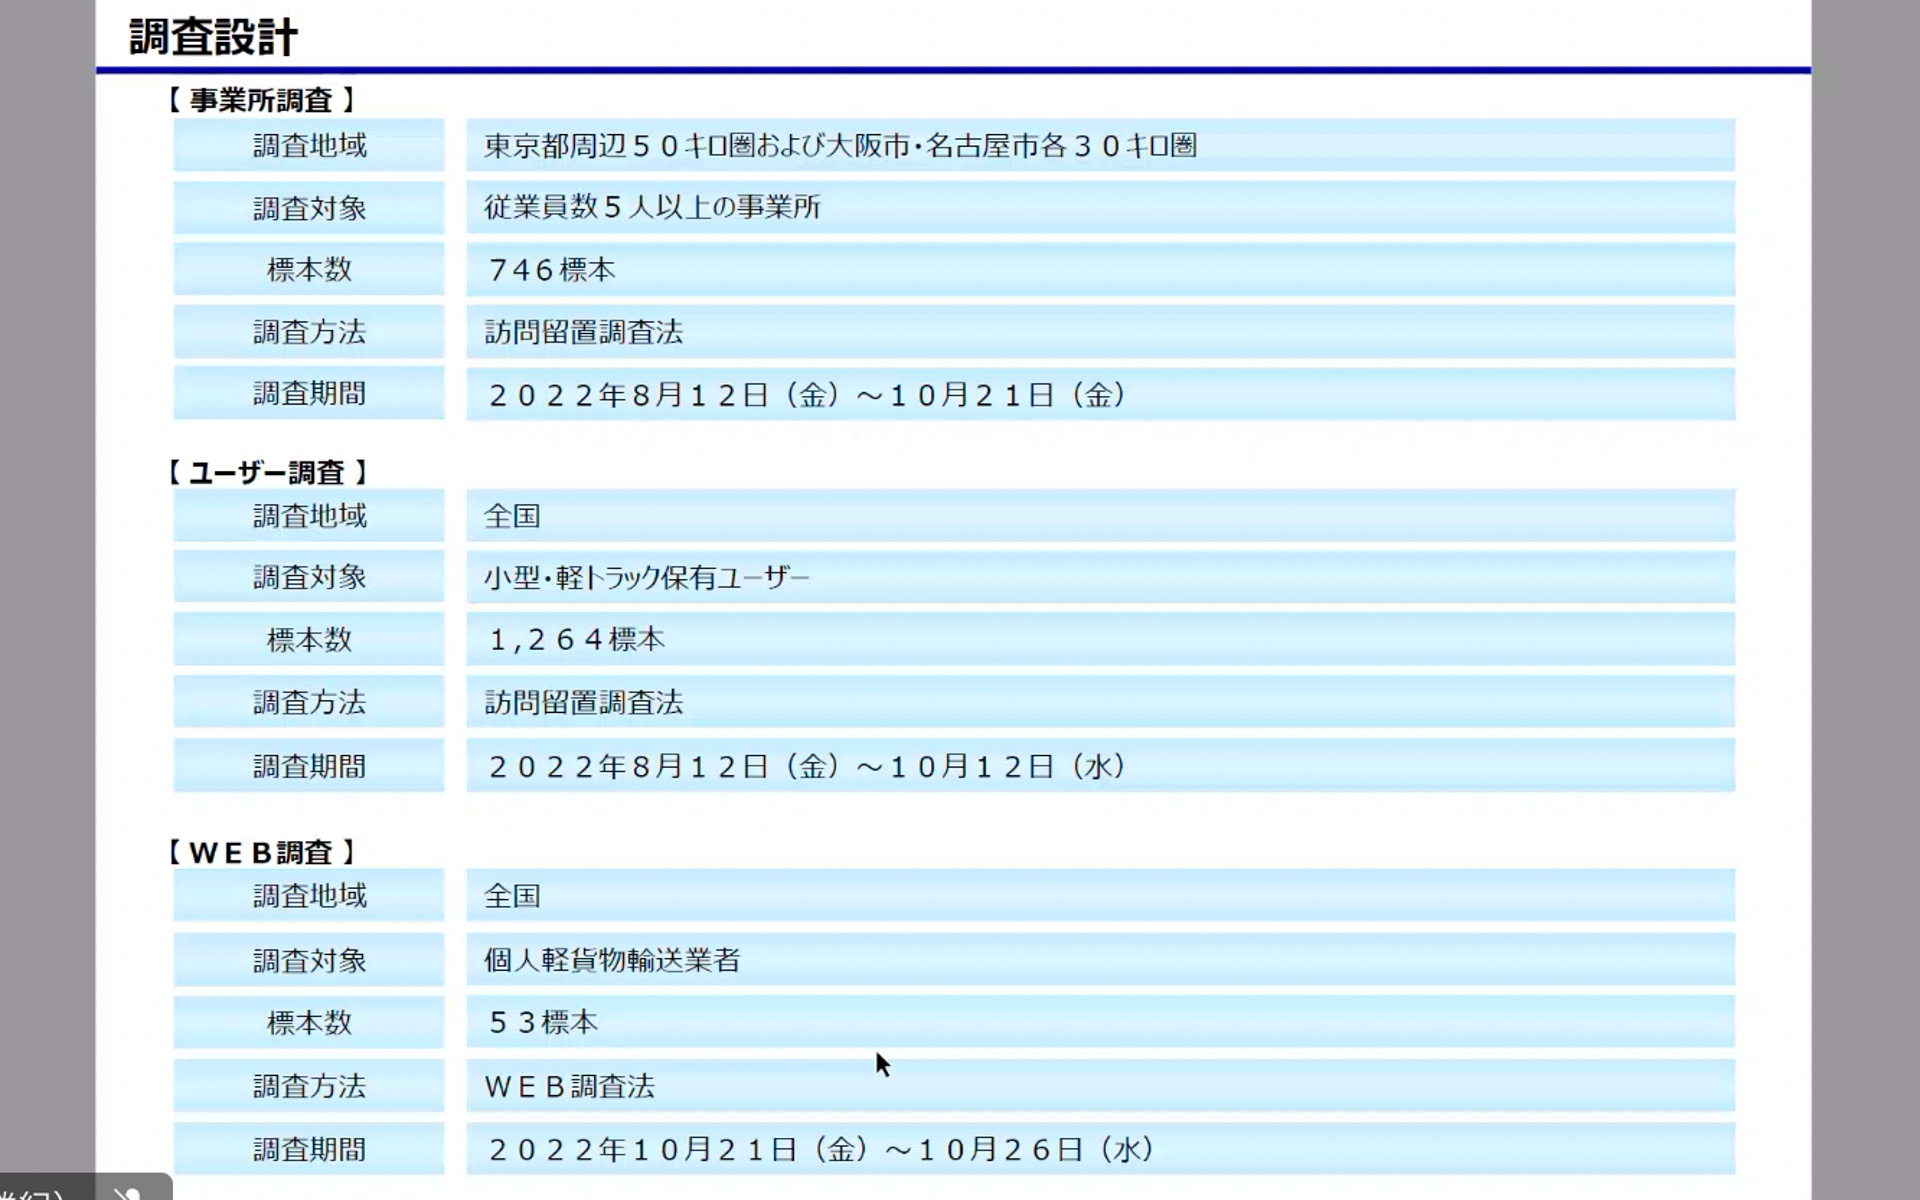Image resolution: width=1920 pixels, height=1200 pixels.
Task: Click the 【事業所調査】 section heading
Action: click(x=262, y=100)
